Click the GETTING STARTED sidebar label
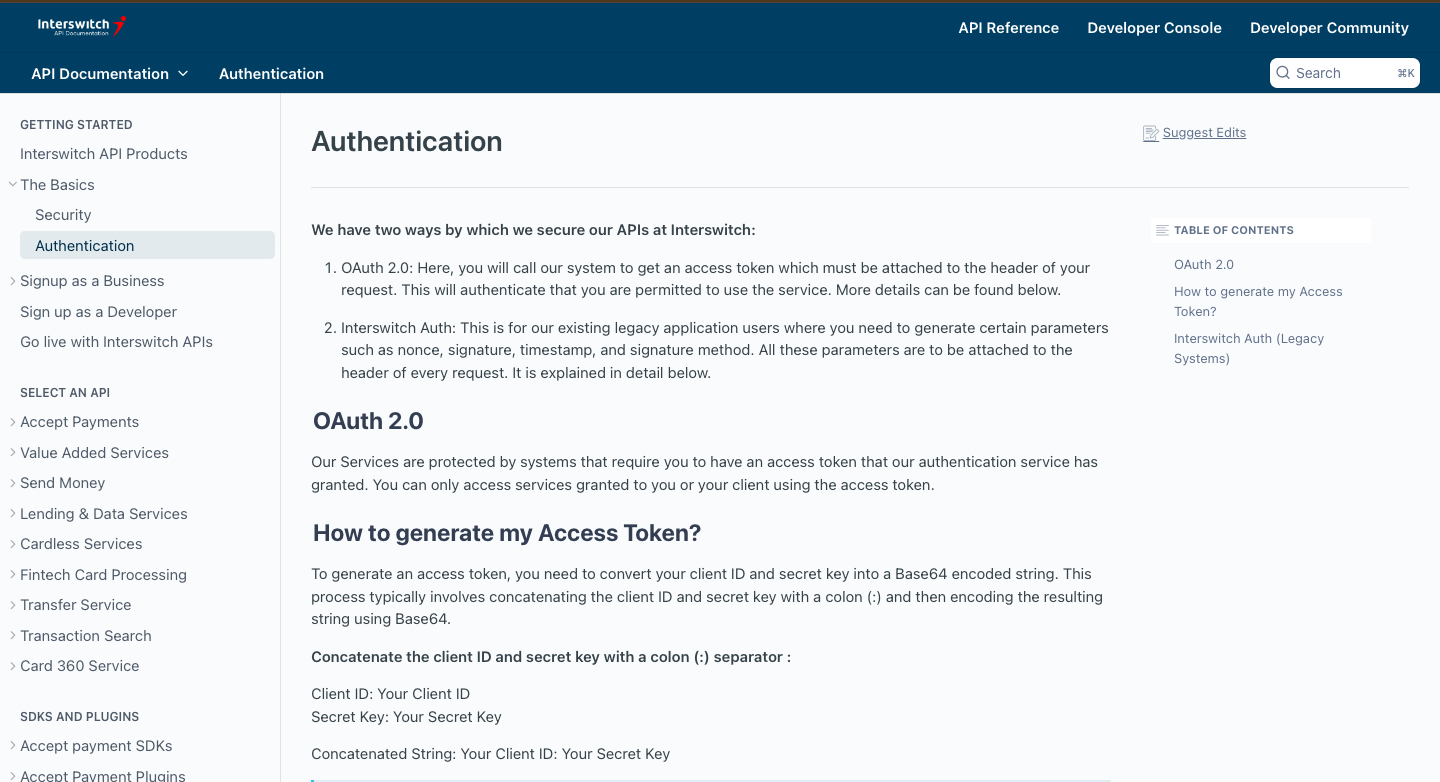Viewport: 1440px width, 782px height. (x=76, y=125)
